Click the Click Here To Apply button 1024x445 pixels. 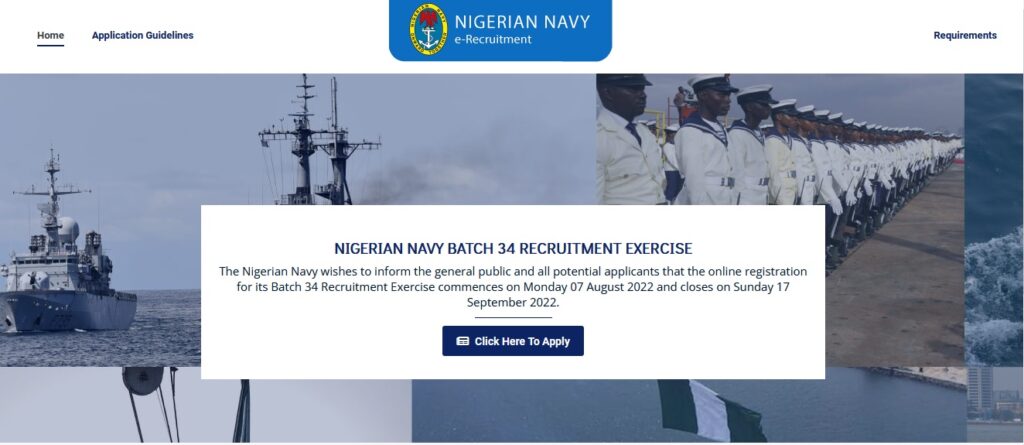click(x=513, y=341)
